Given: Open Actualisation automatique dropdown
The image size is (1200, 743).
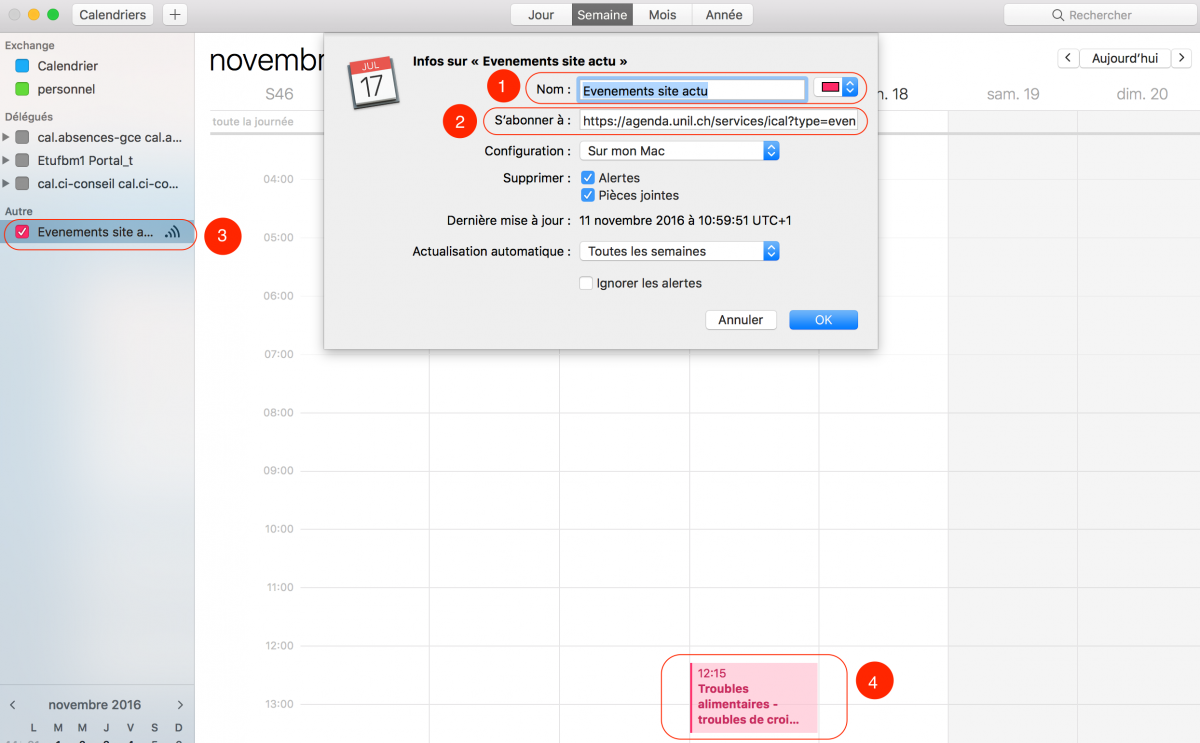Looking at the screenshot, I should click(679, 252).
